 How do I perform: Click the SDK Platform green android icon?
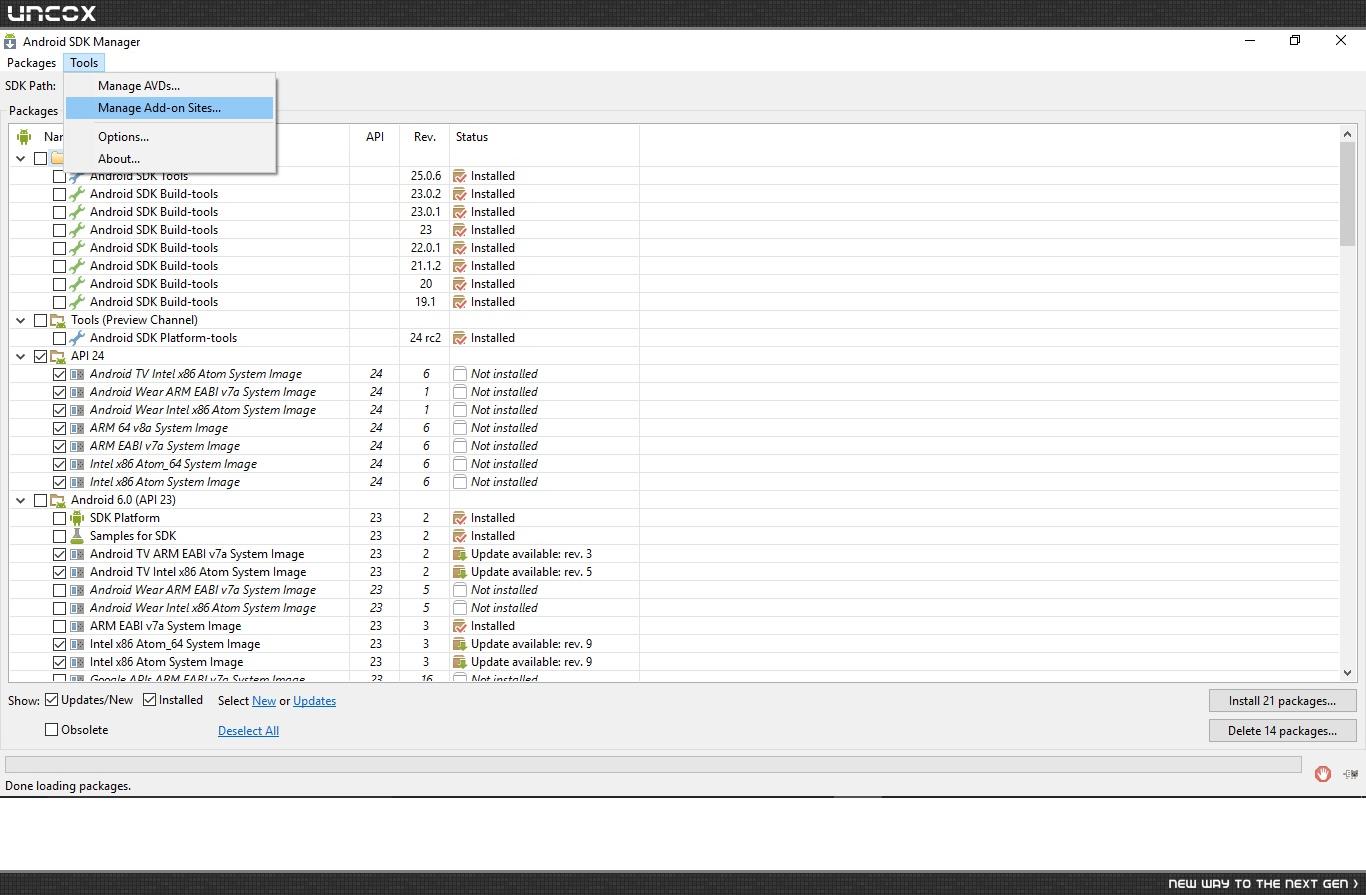point(77,518)
